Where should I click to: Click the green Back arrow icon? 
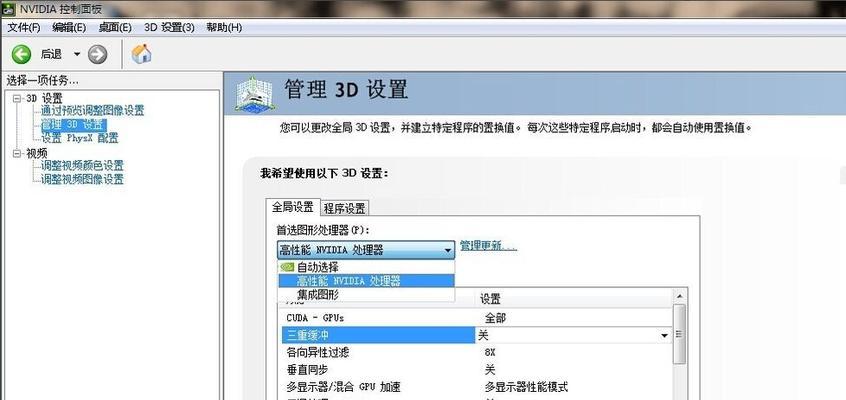point(22,54)
